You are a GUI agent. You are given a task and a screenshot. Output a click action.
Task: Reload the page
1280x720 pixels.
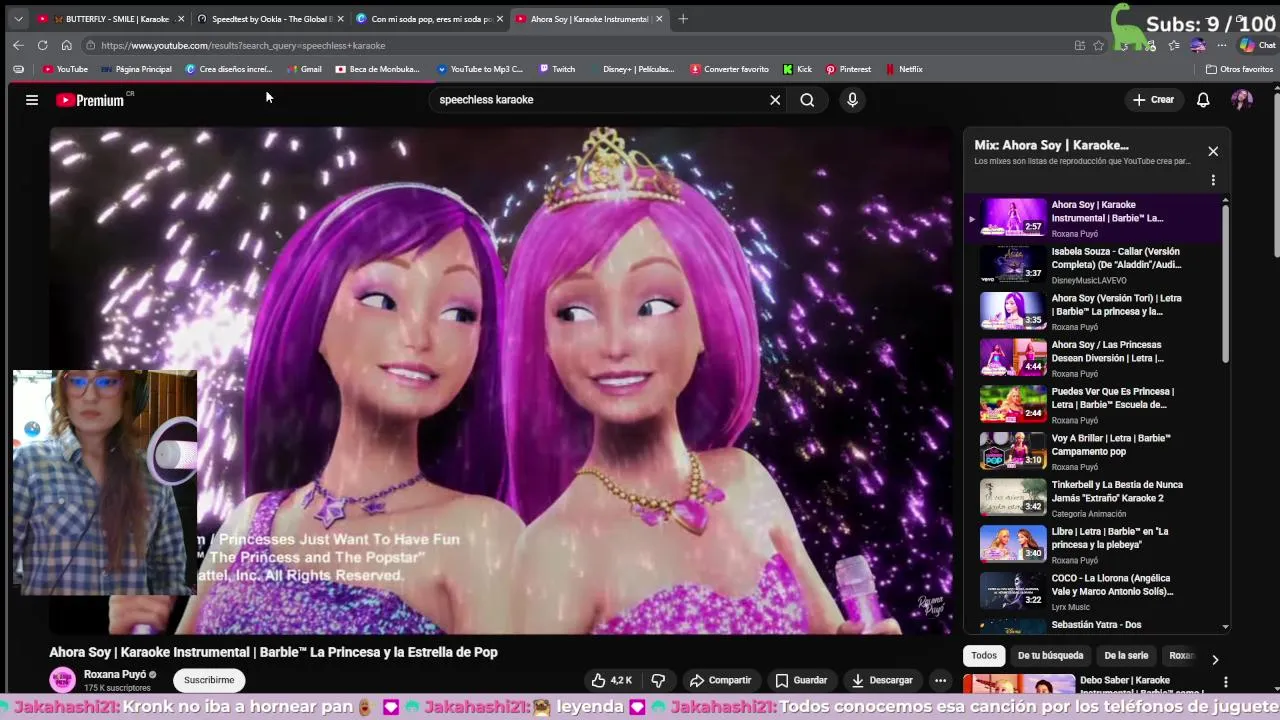point(42,45)
